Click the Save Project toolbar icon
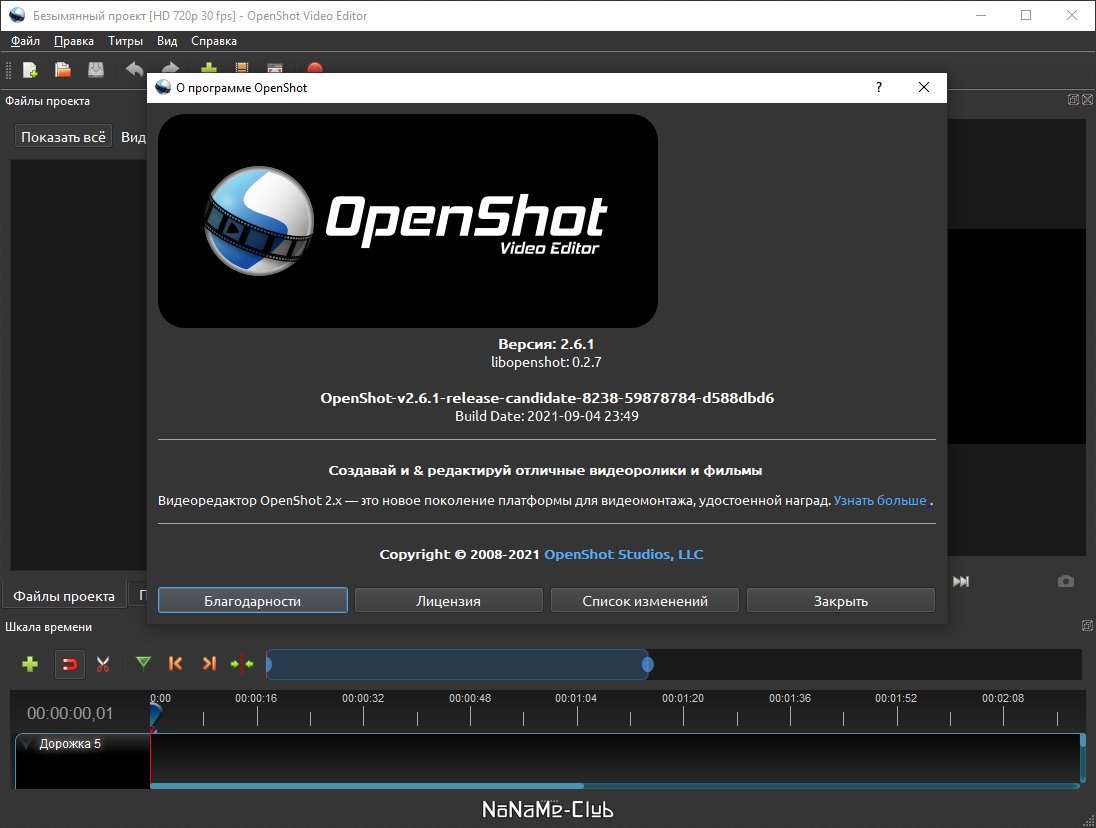Viewport: 1096px width, 828px height. pos(96,70)
